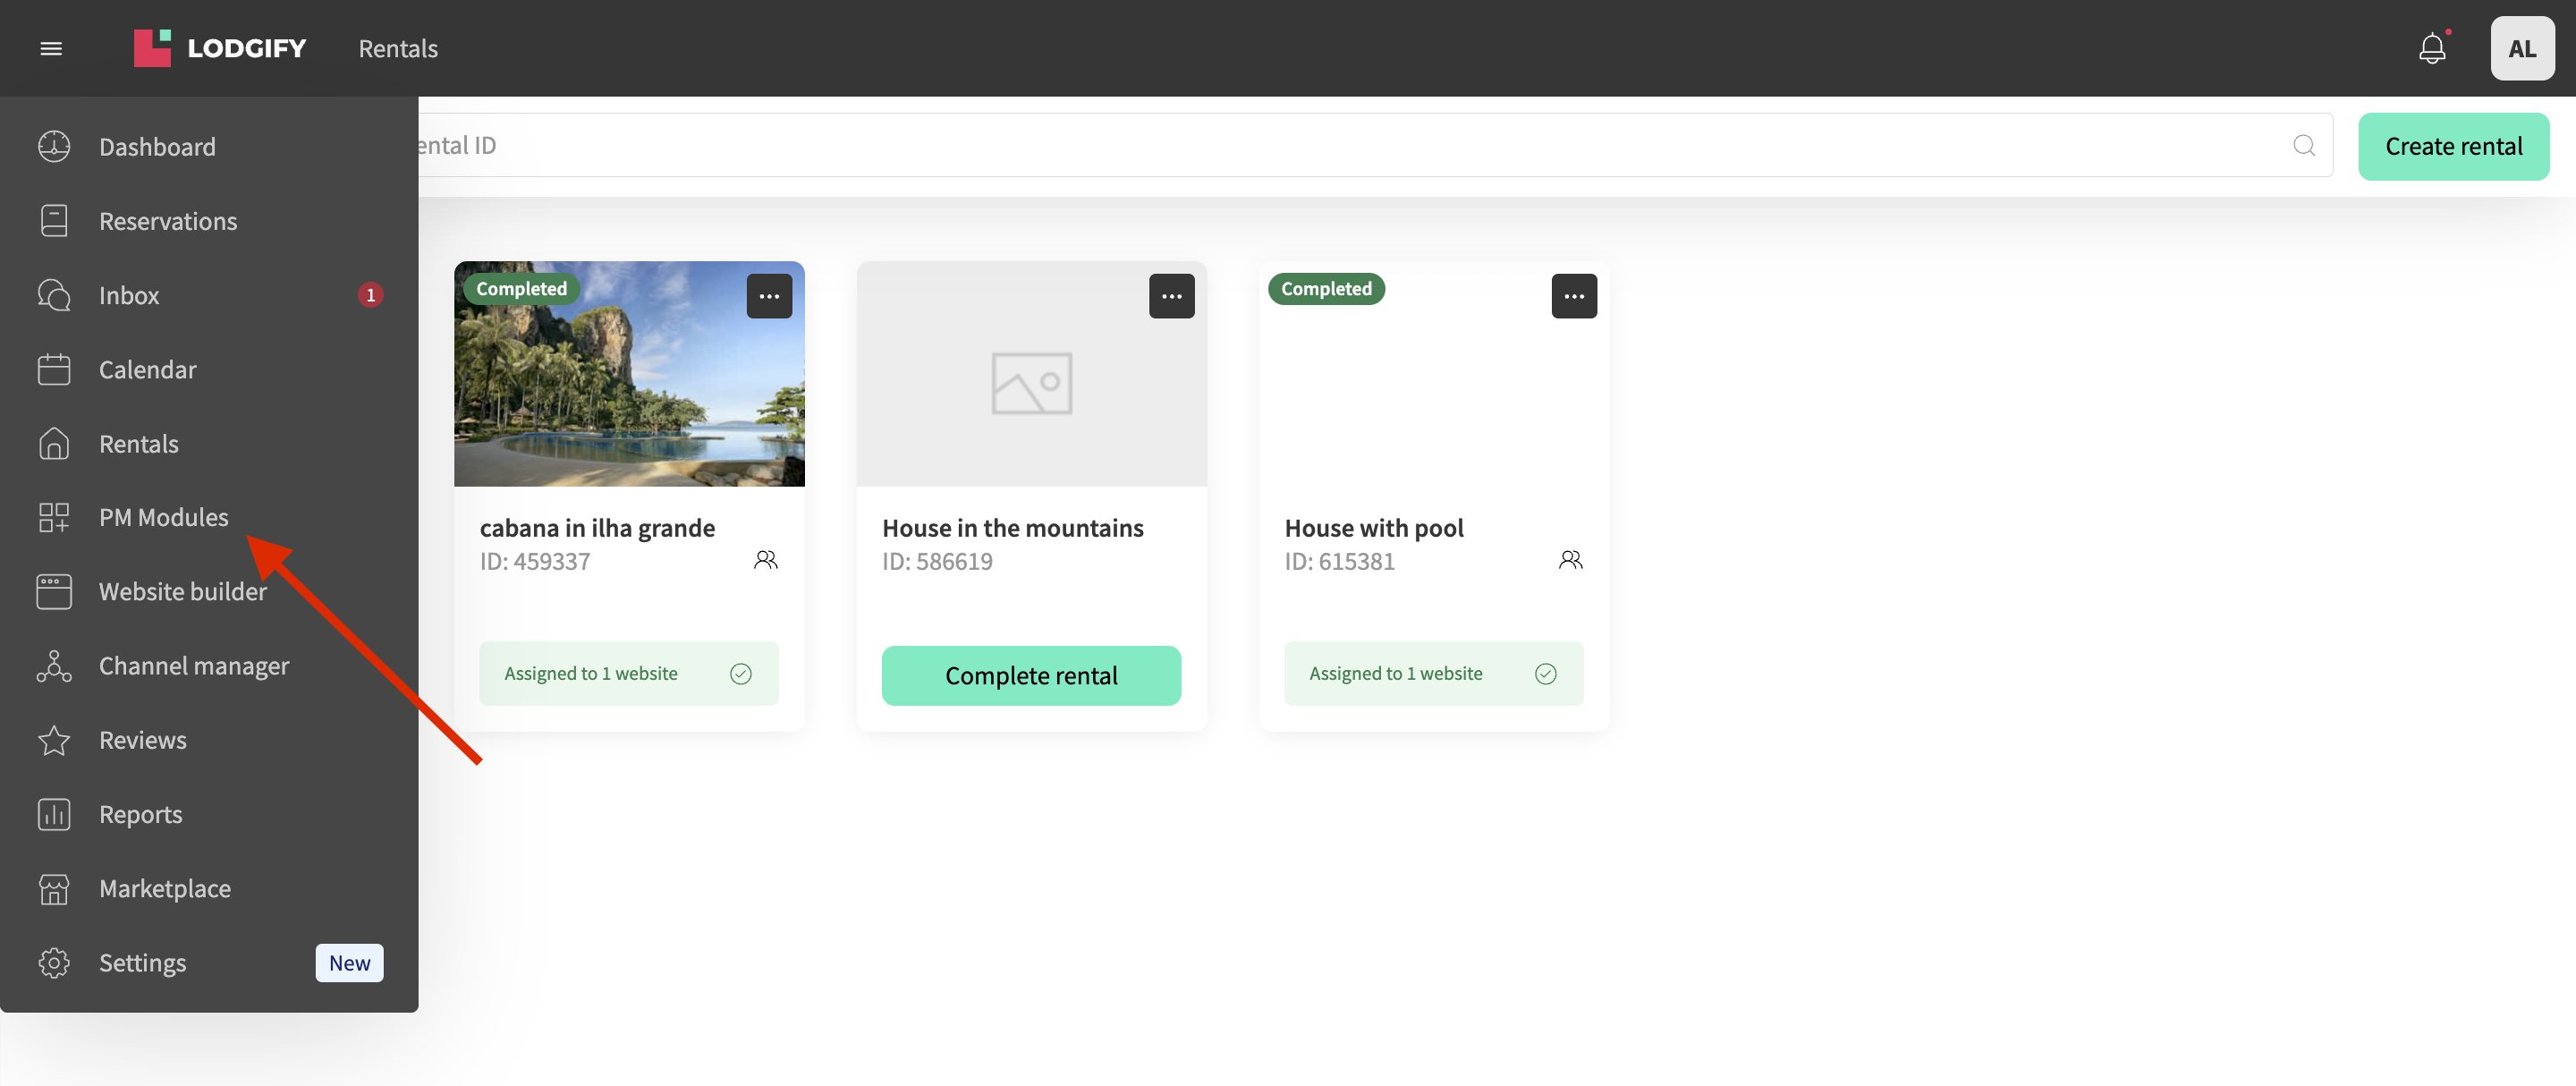Click the Inbox unread count badge
Image resolution: width=2576 pixels, height=1086 pixels.
370,295
